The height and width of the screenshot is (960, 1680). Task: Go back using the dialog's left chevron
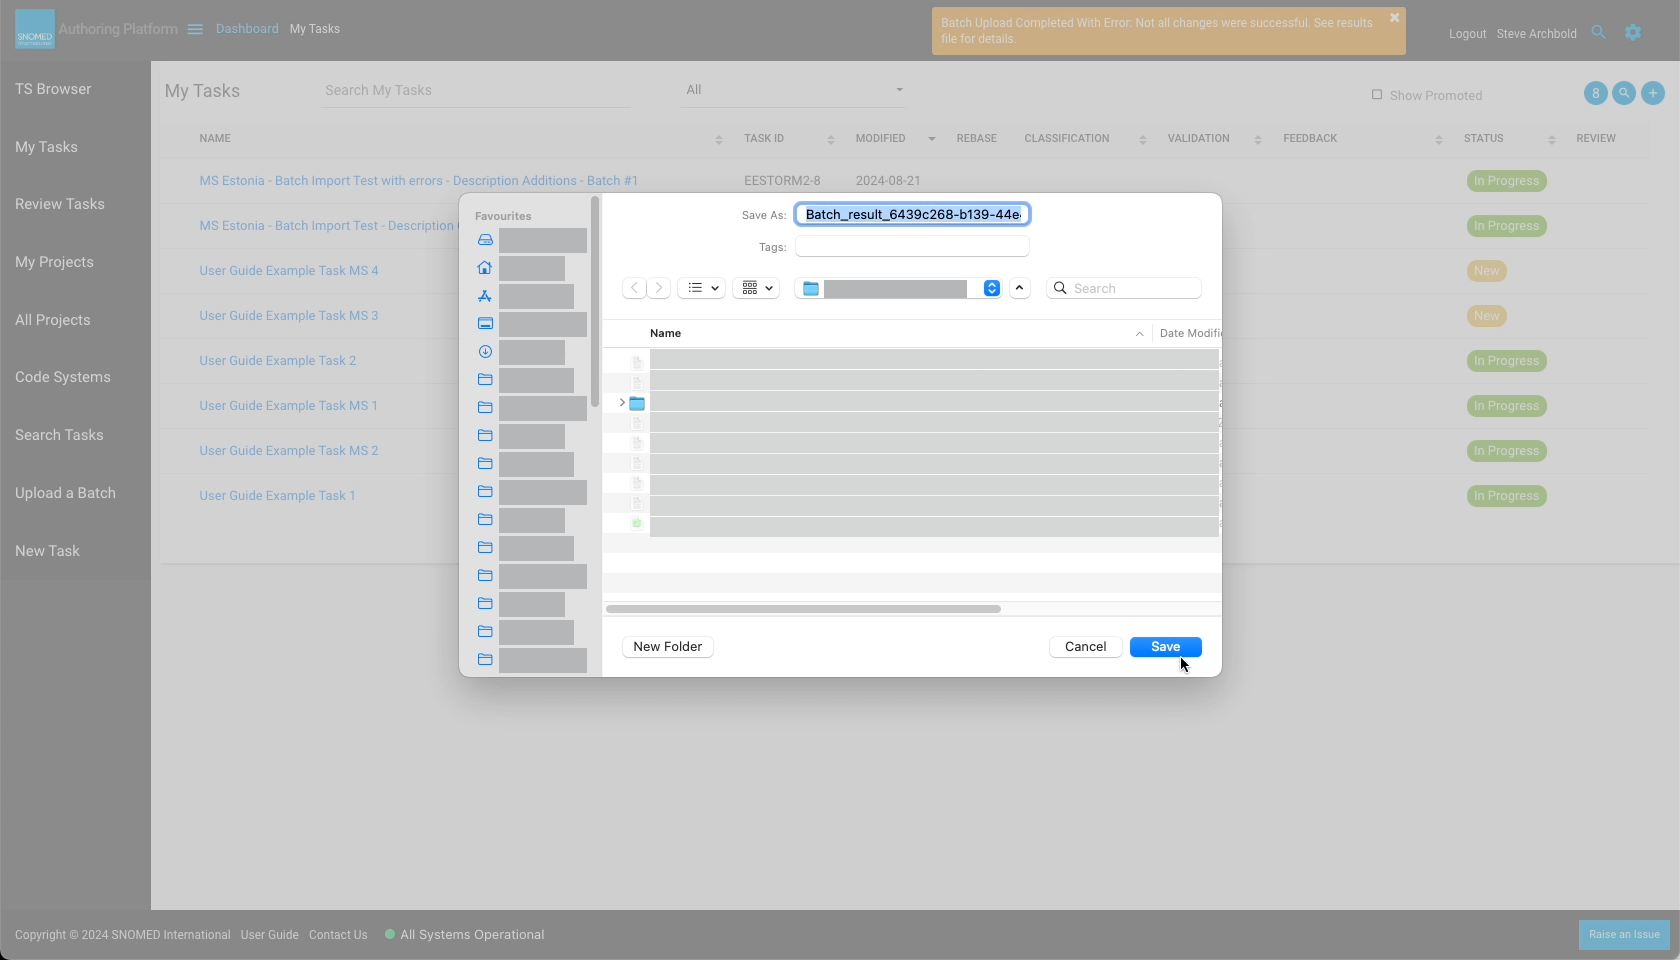click(x=634, y=288)
